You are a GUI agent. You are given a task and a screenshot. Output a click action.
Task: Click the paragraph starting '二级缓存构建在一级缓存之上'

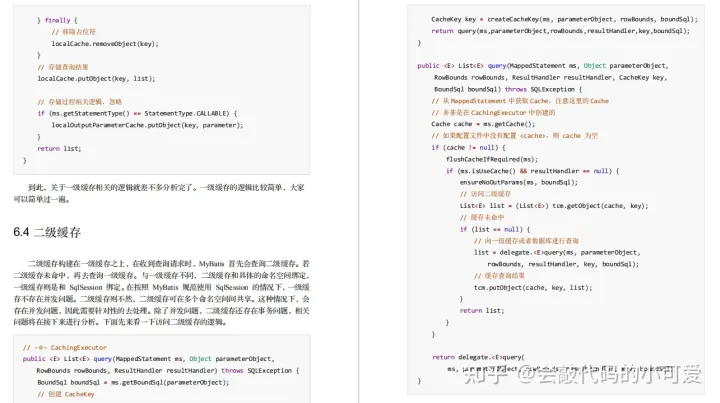point(162,293)
